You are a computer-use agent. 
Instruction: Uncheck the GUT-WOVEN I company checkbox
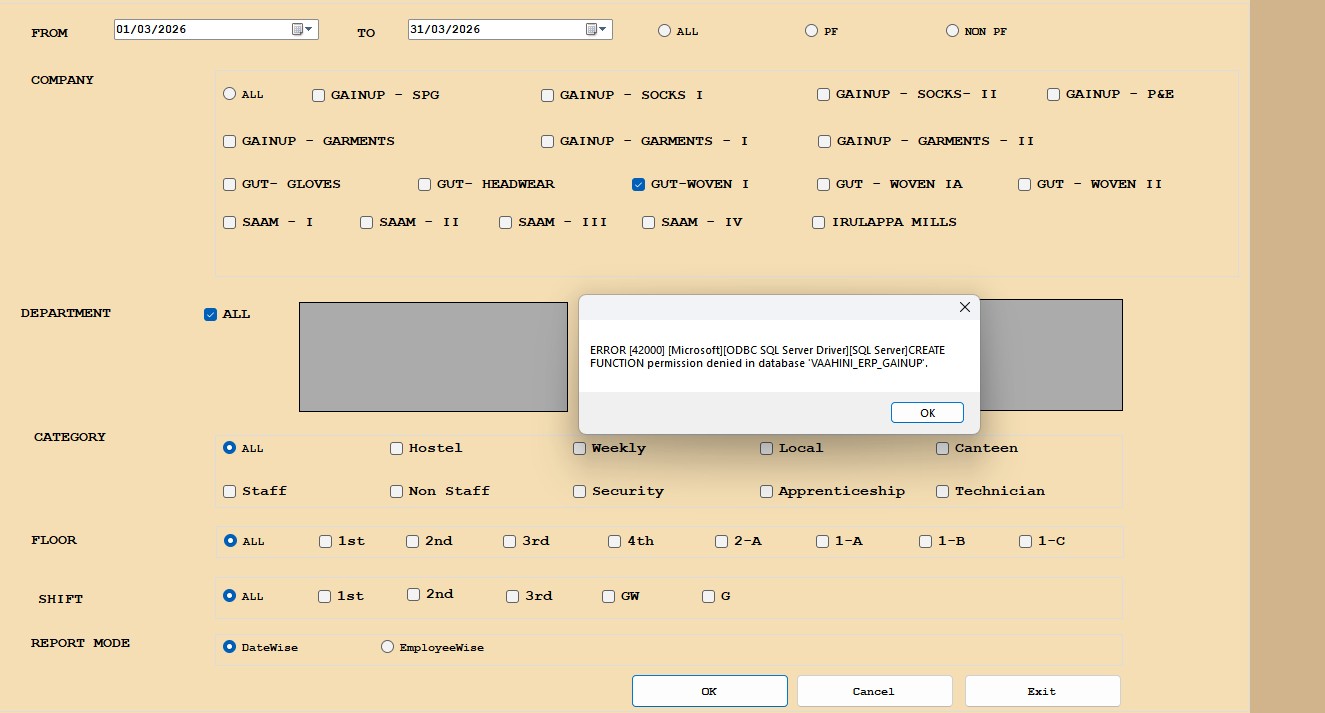click(638, 184)
